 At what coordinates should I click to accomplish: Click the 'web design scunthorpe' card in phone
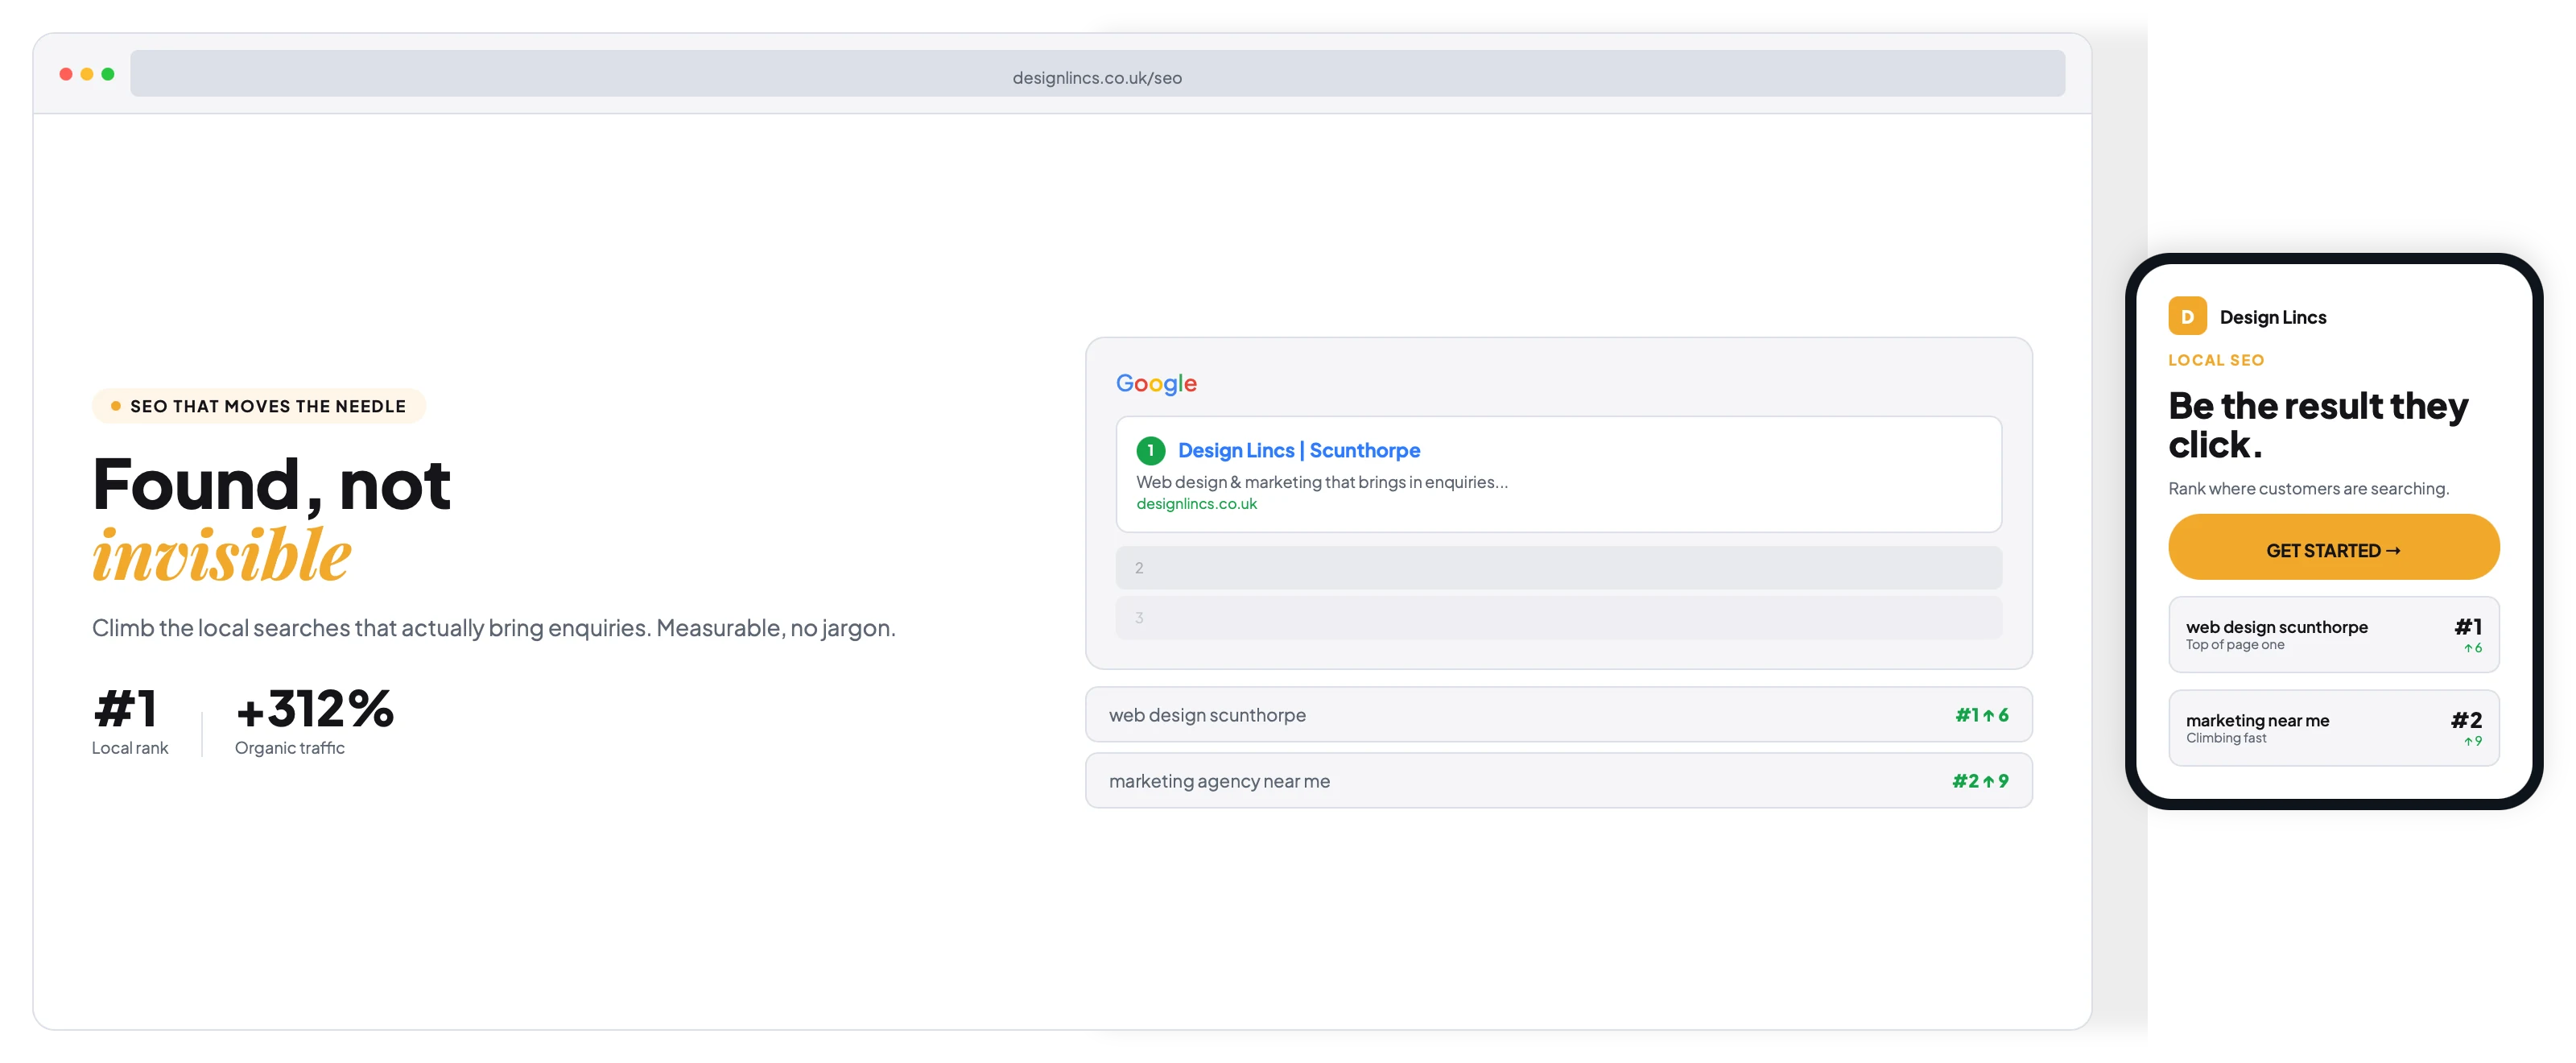[x=2333, y=635]
